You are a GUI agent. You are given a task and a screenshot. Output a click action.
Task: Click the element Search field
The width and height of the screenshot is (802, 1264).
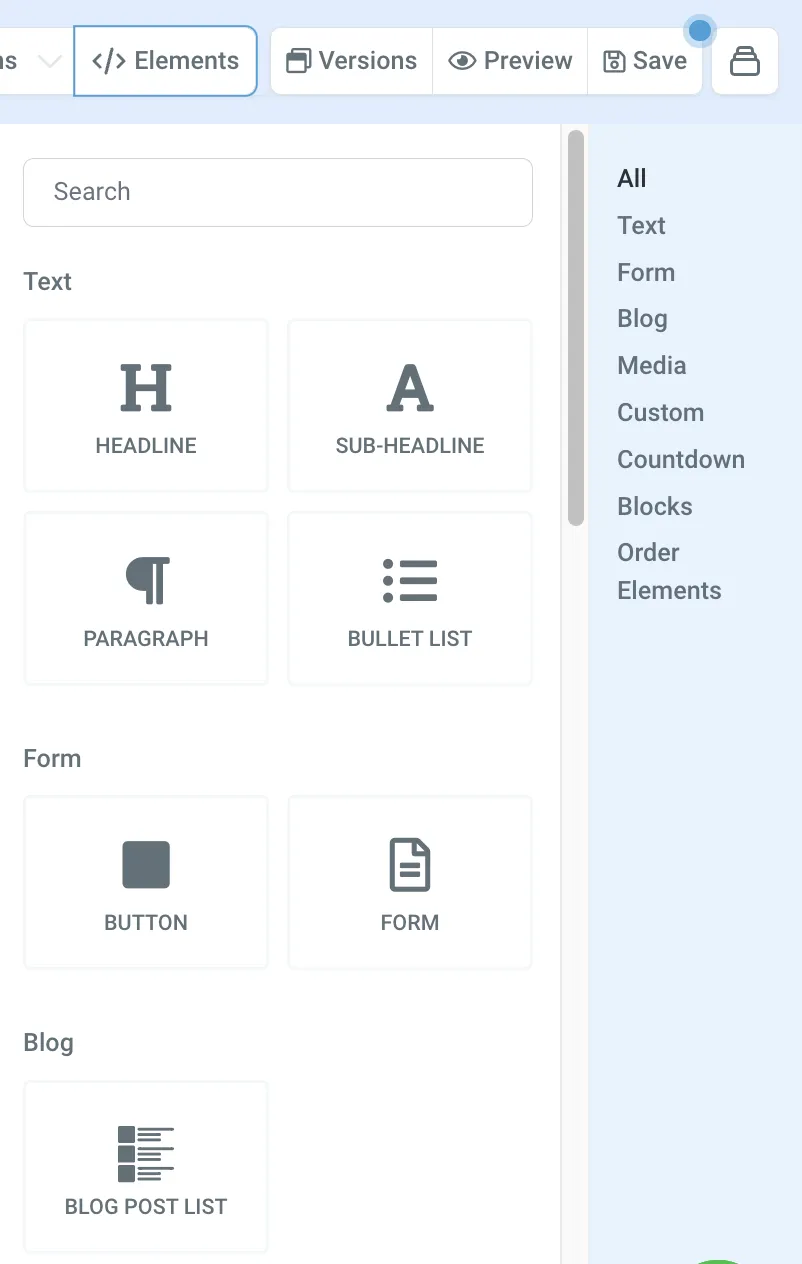click(x=278, y=192)
